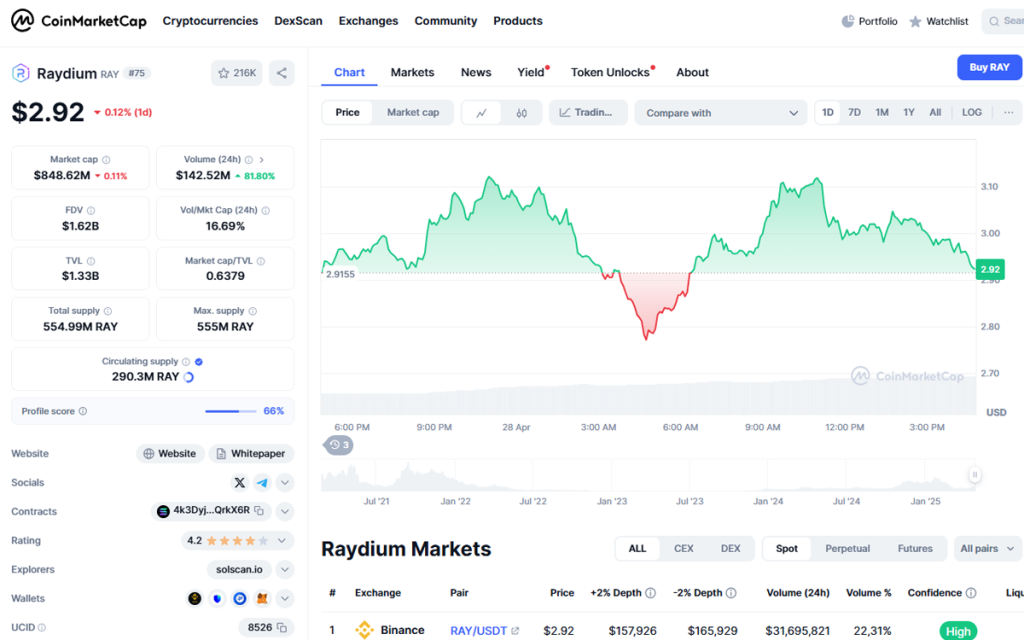Viewport: 1024px width, 640px height.
Task: Open the Raydium Website link
Action: (170, 453)
